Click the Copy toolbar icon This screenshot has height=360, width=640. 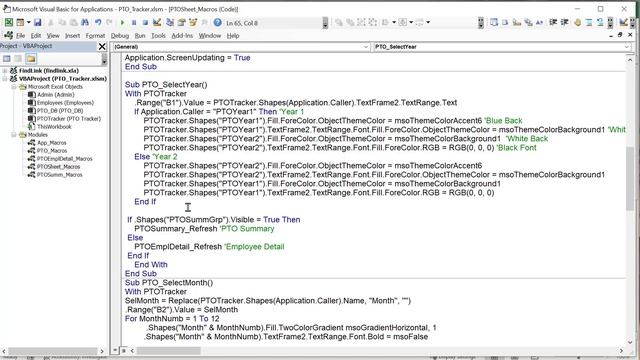(62, 22)
